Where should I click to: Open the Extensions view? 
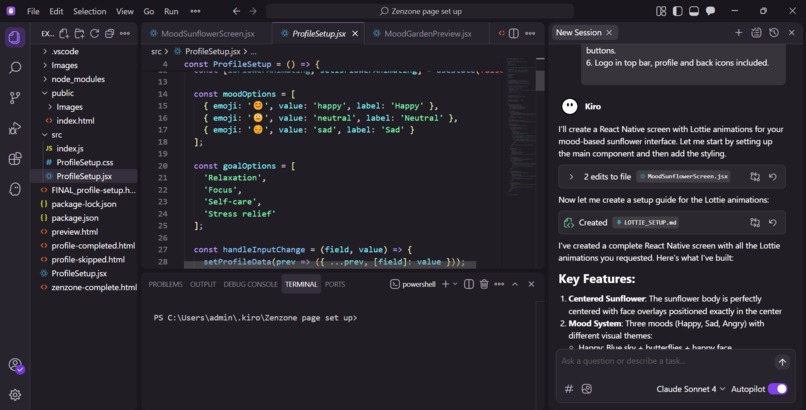click(x=15, y=158)
